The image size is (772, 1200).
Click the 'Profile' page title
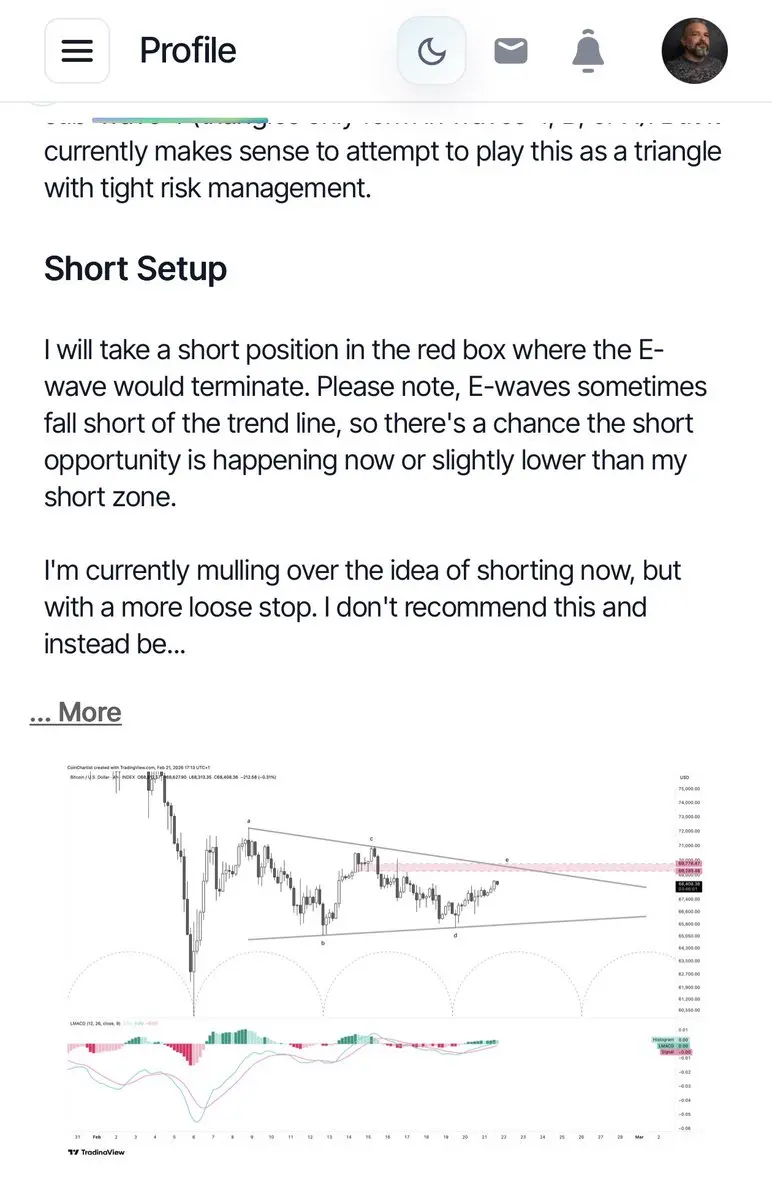tap(188, 50)
